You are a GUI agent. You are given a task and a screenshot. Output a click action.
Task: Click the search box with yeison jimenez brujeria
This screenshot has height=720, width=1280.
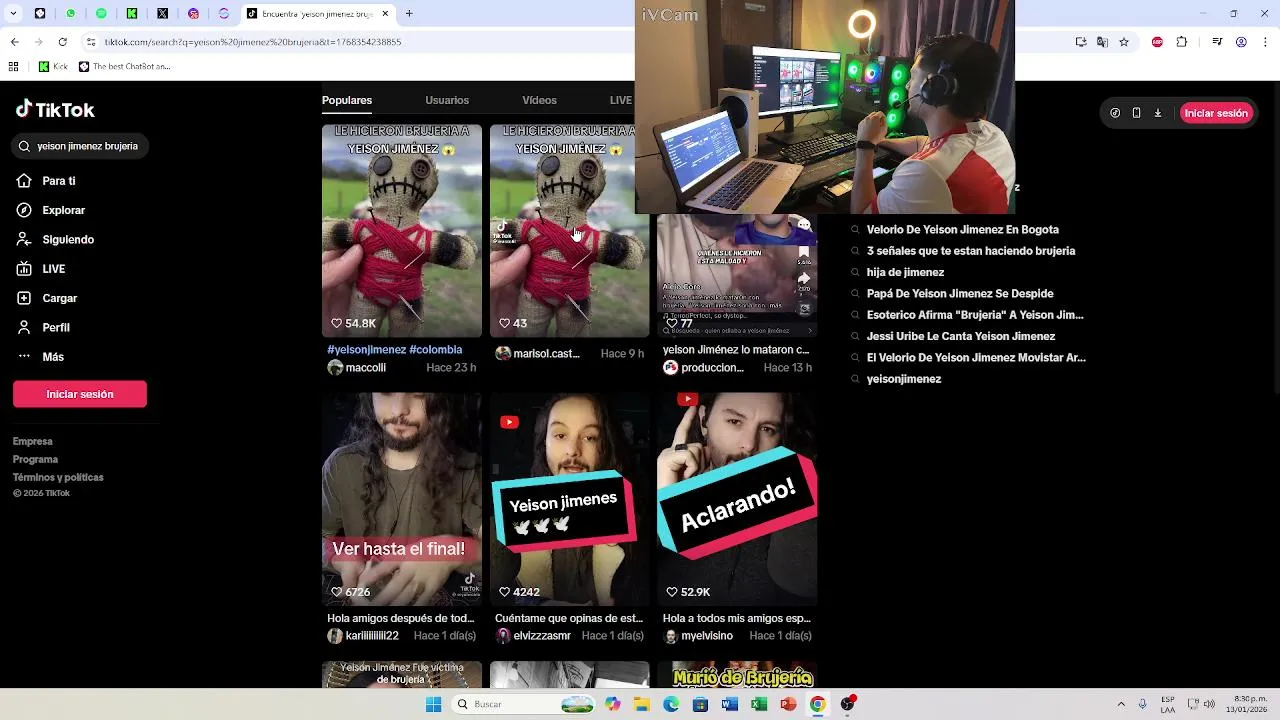[x=82, y=146]
